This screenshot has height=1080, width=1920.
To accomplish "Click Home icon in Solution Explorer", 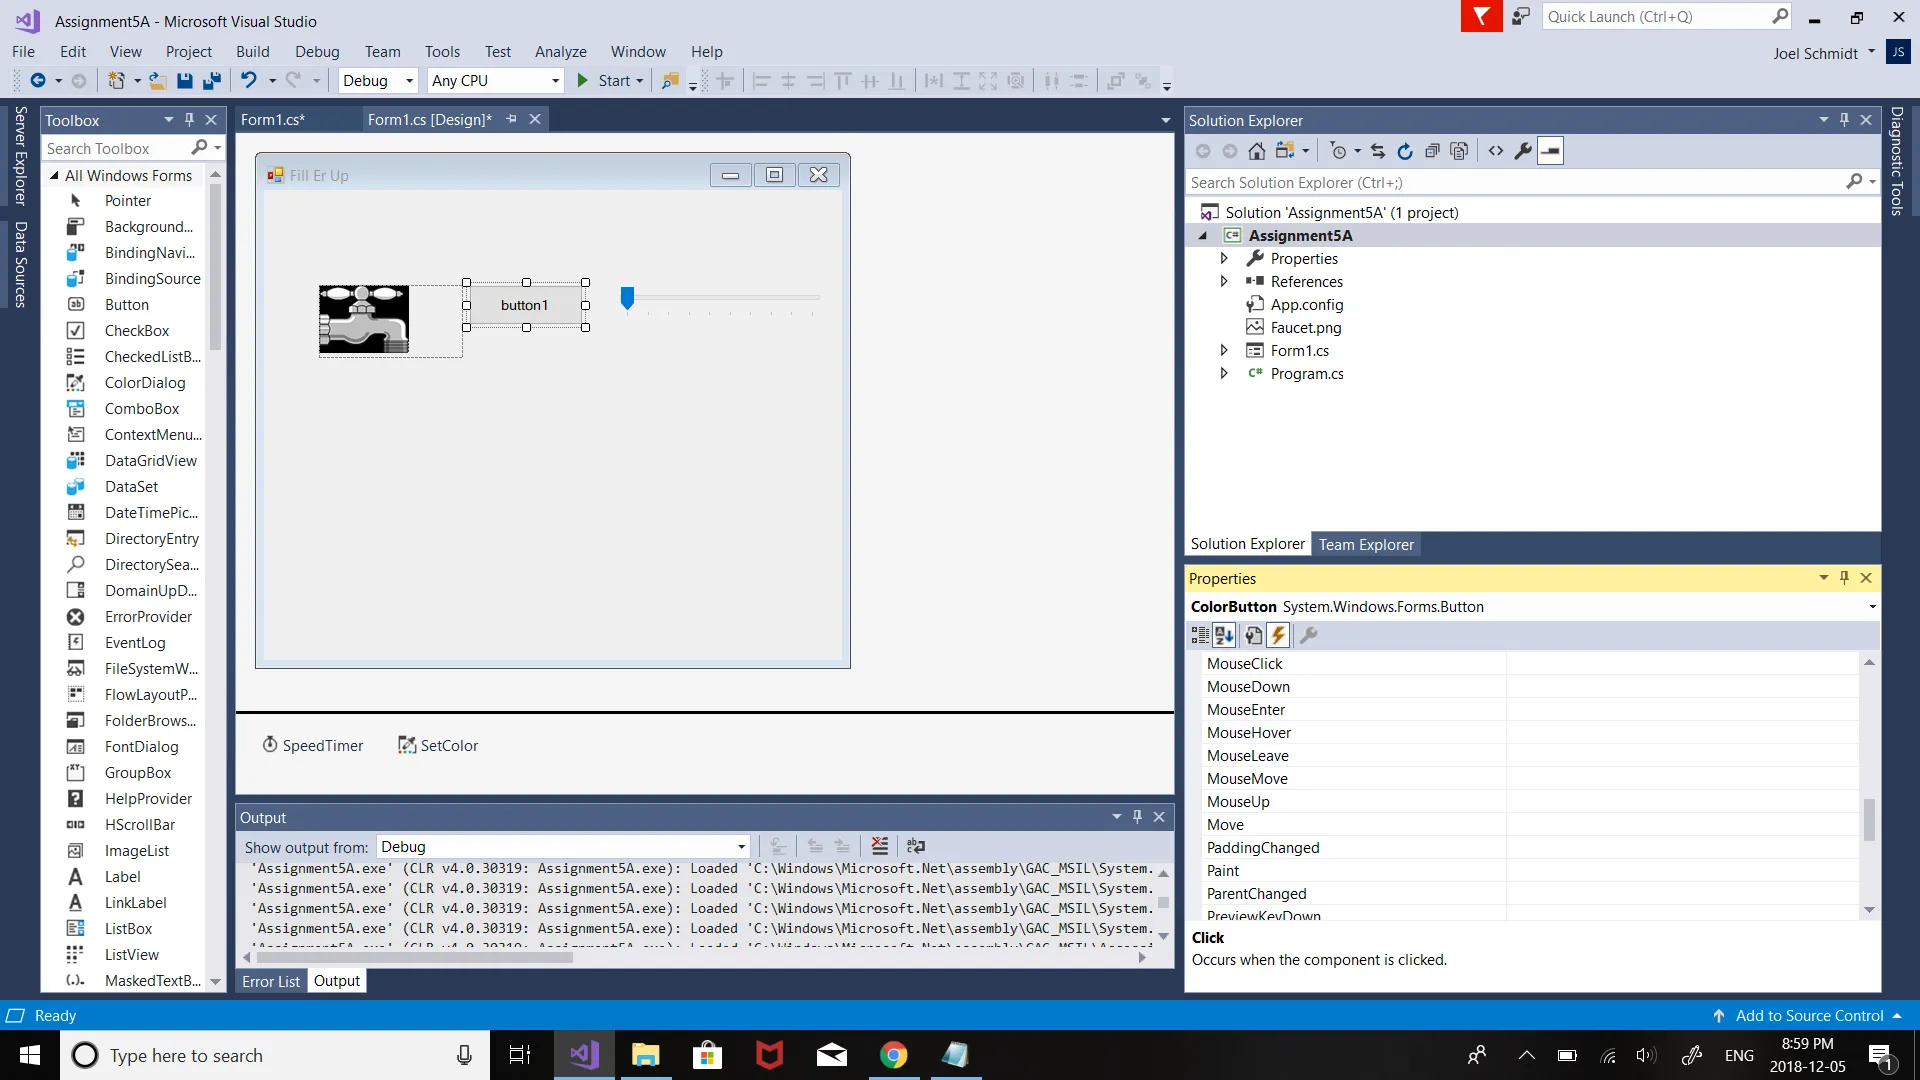I will click(x=1257, y=151).
